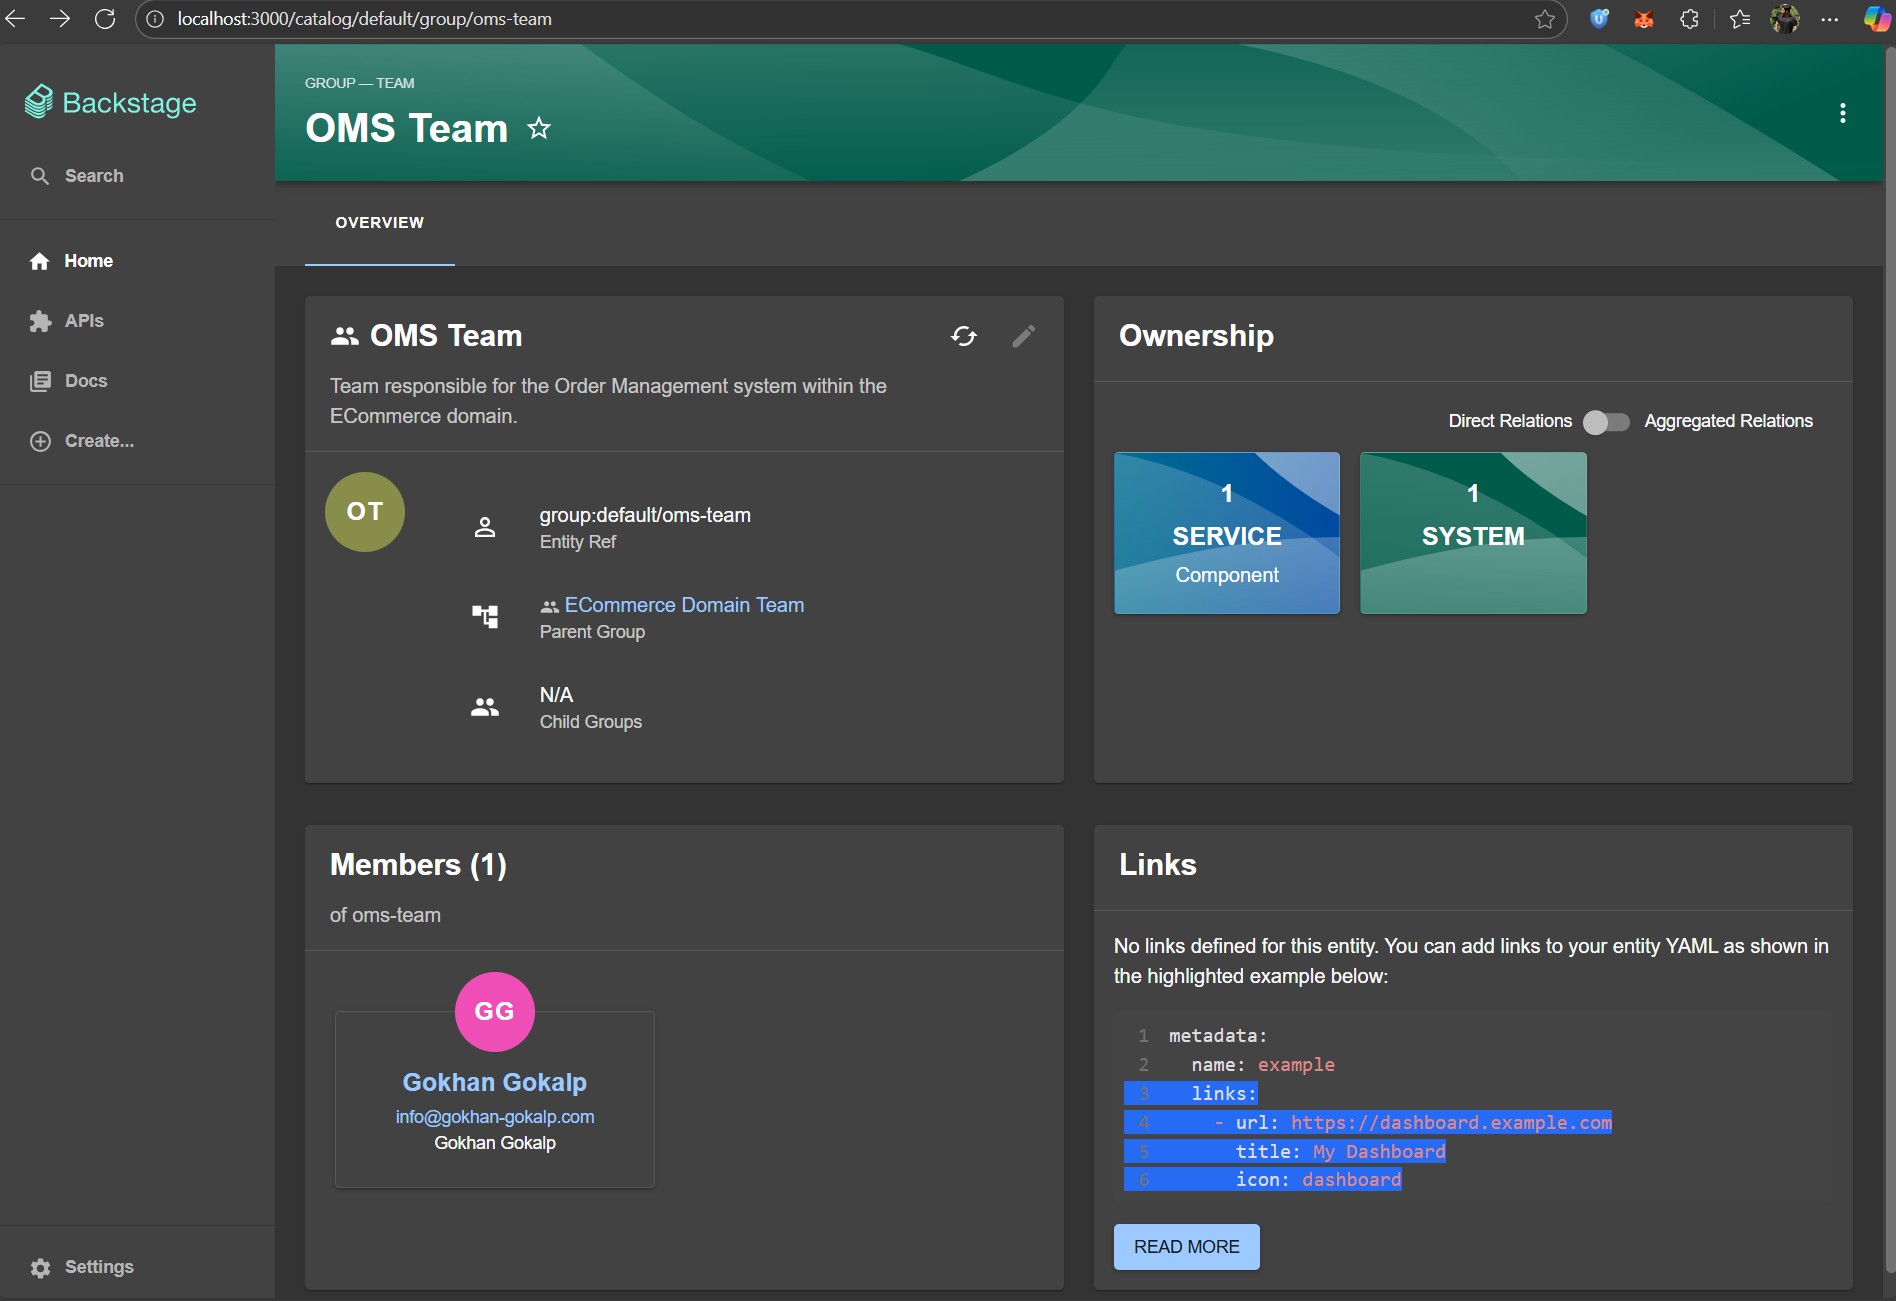Open the Bitwarden shield extension

pos(1599,19)
